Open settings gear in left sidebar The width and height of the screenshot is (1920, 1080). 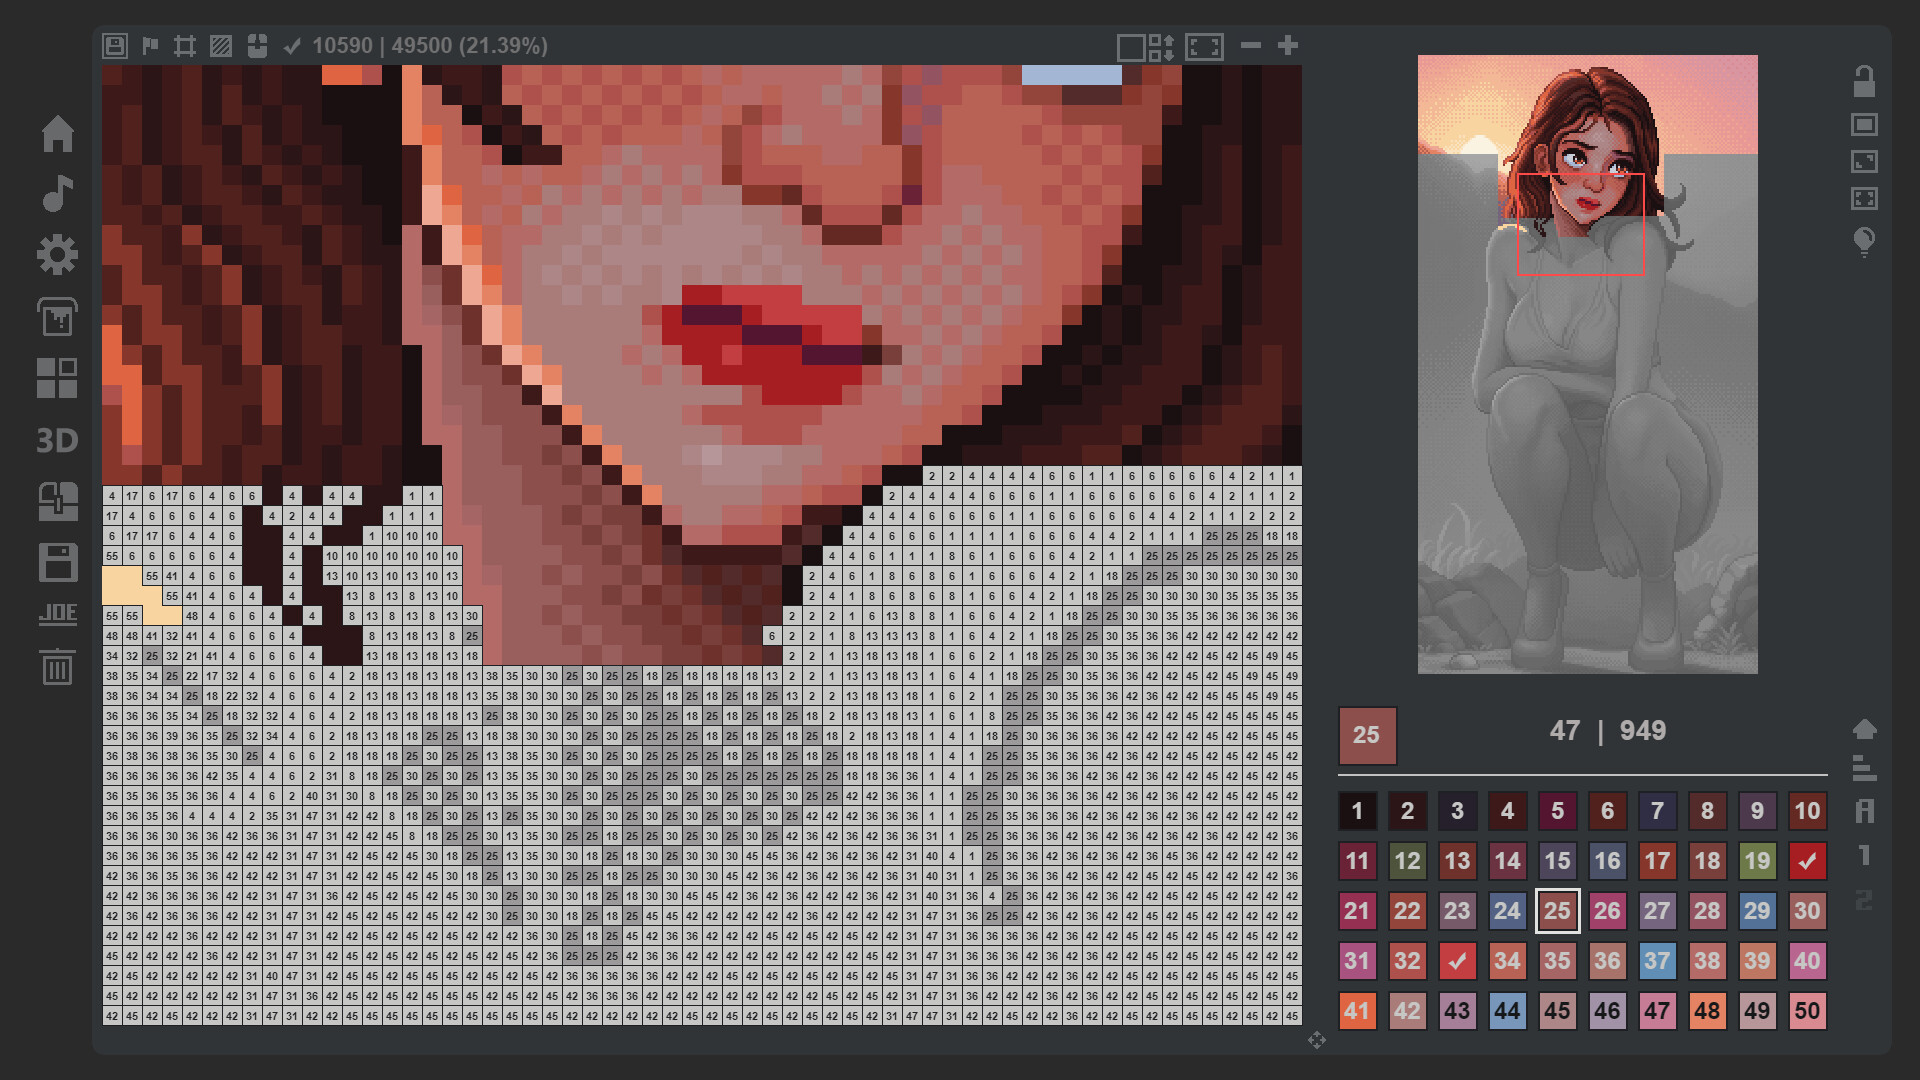[57, 255]
